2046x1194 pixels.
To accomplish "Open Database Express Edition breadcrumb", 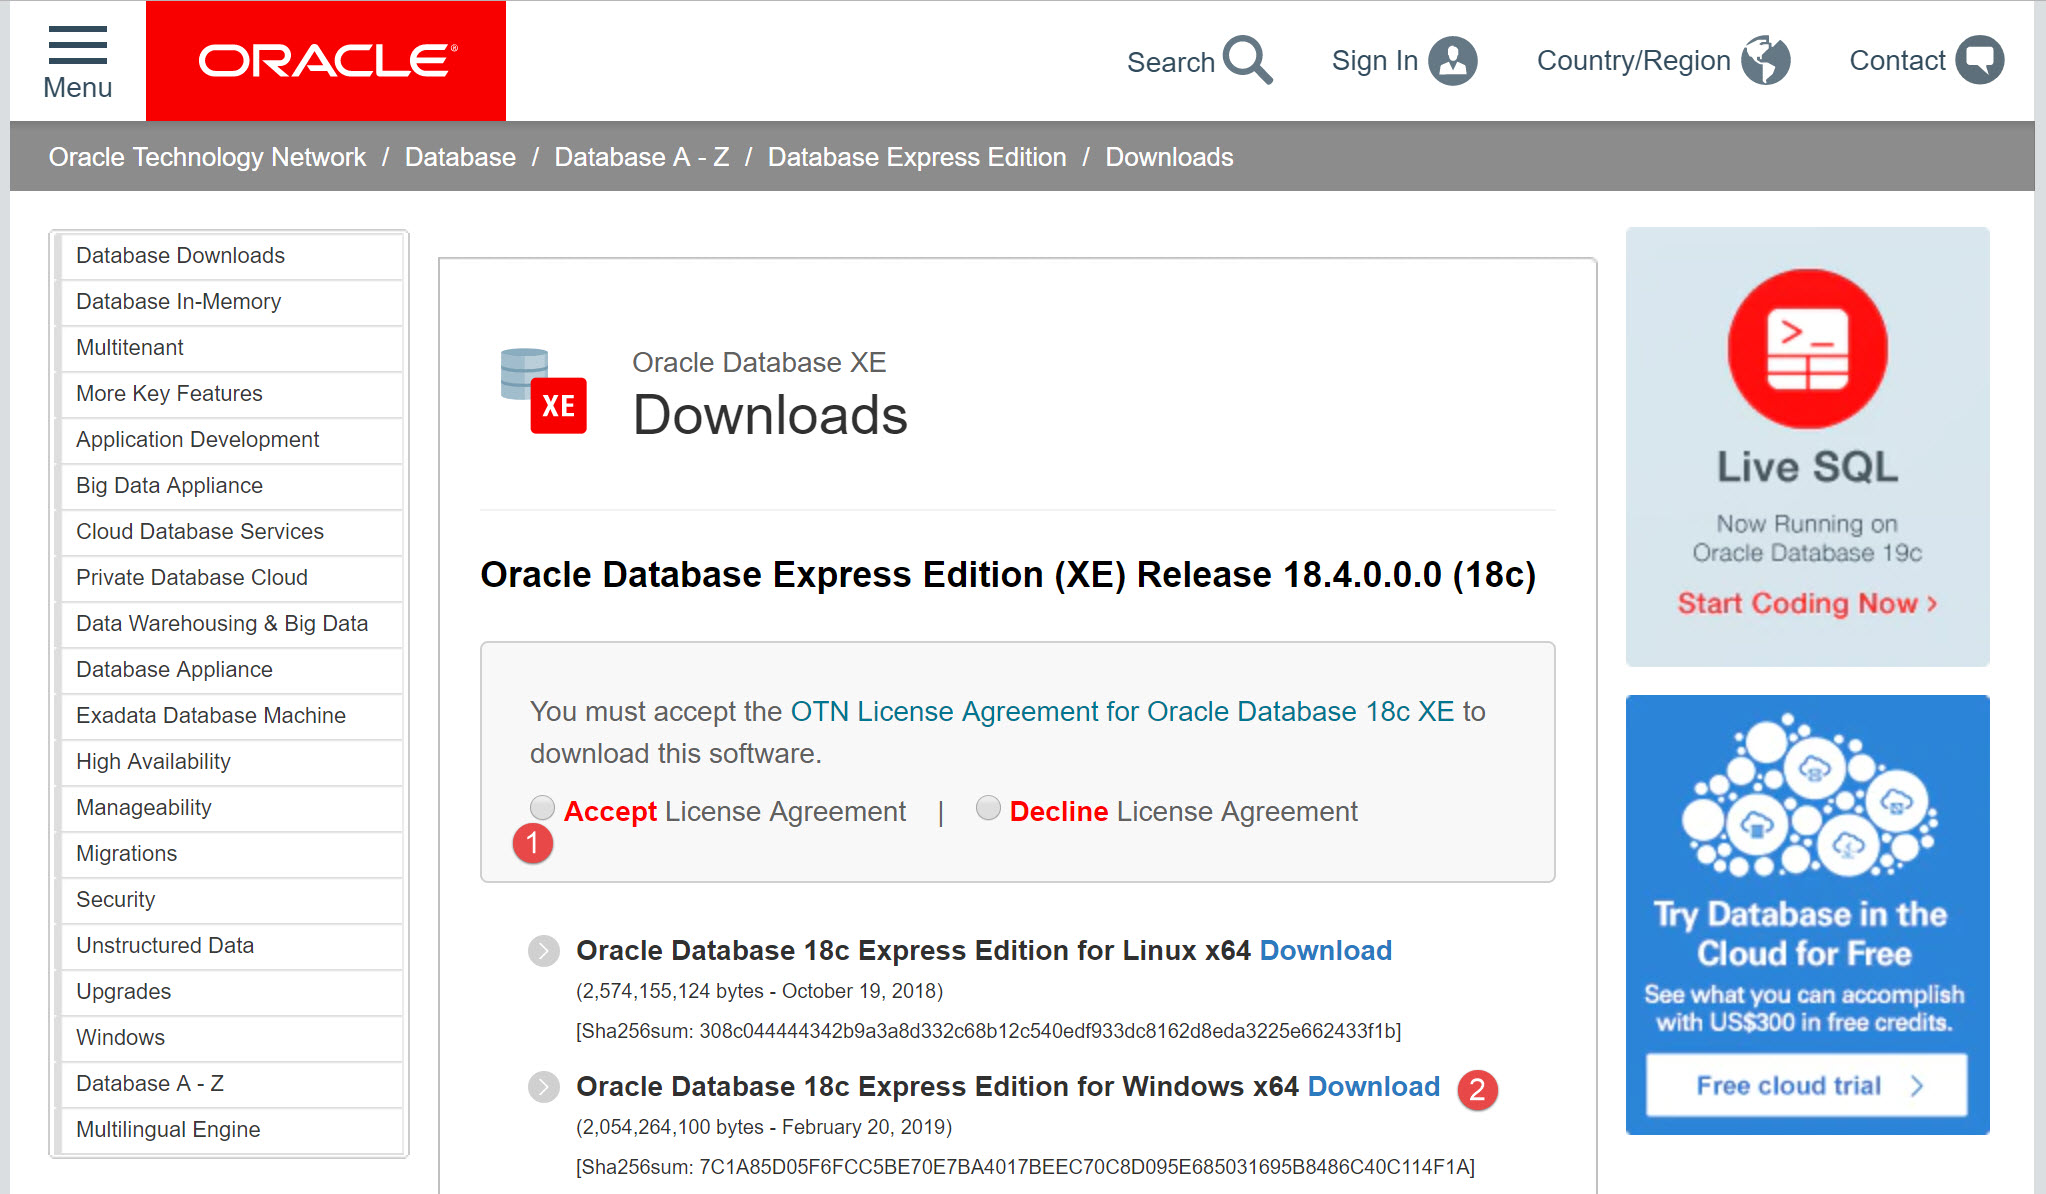I will tap(916, 157).
